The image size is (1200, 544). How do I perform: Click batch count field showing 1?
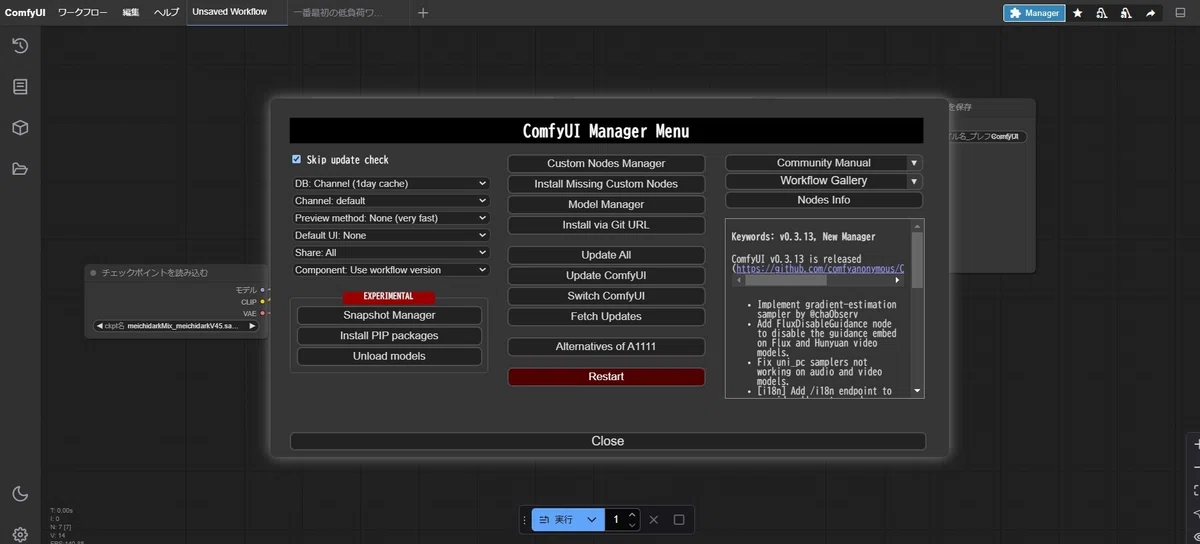tap(616, 520)
